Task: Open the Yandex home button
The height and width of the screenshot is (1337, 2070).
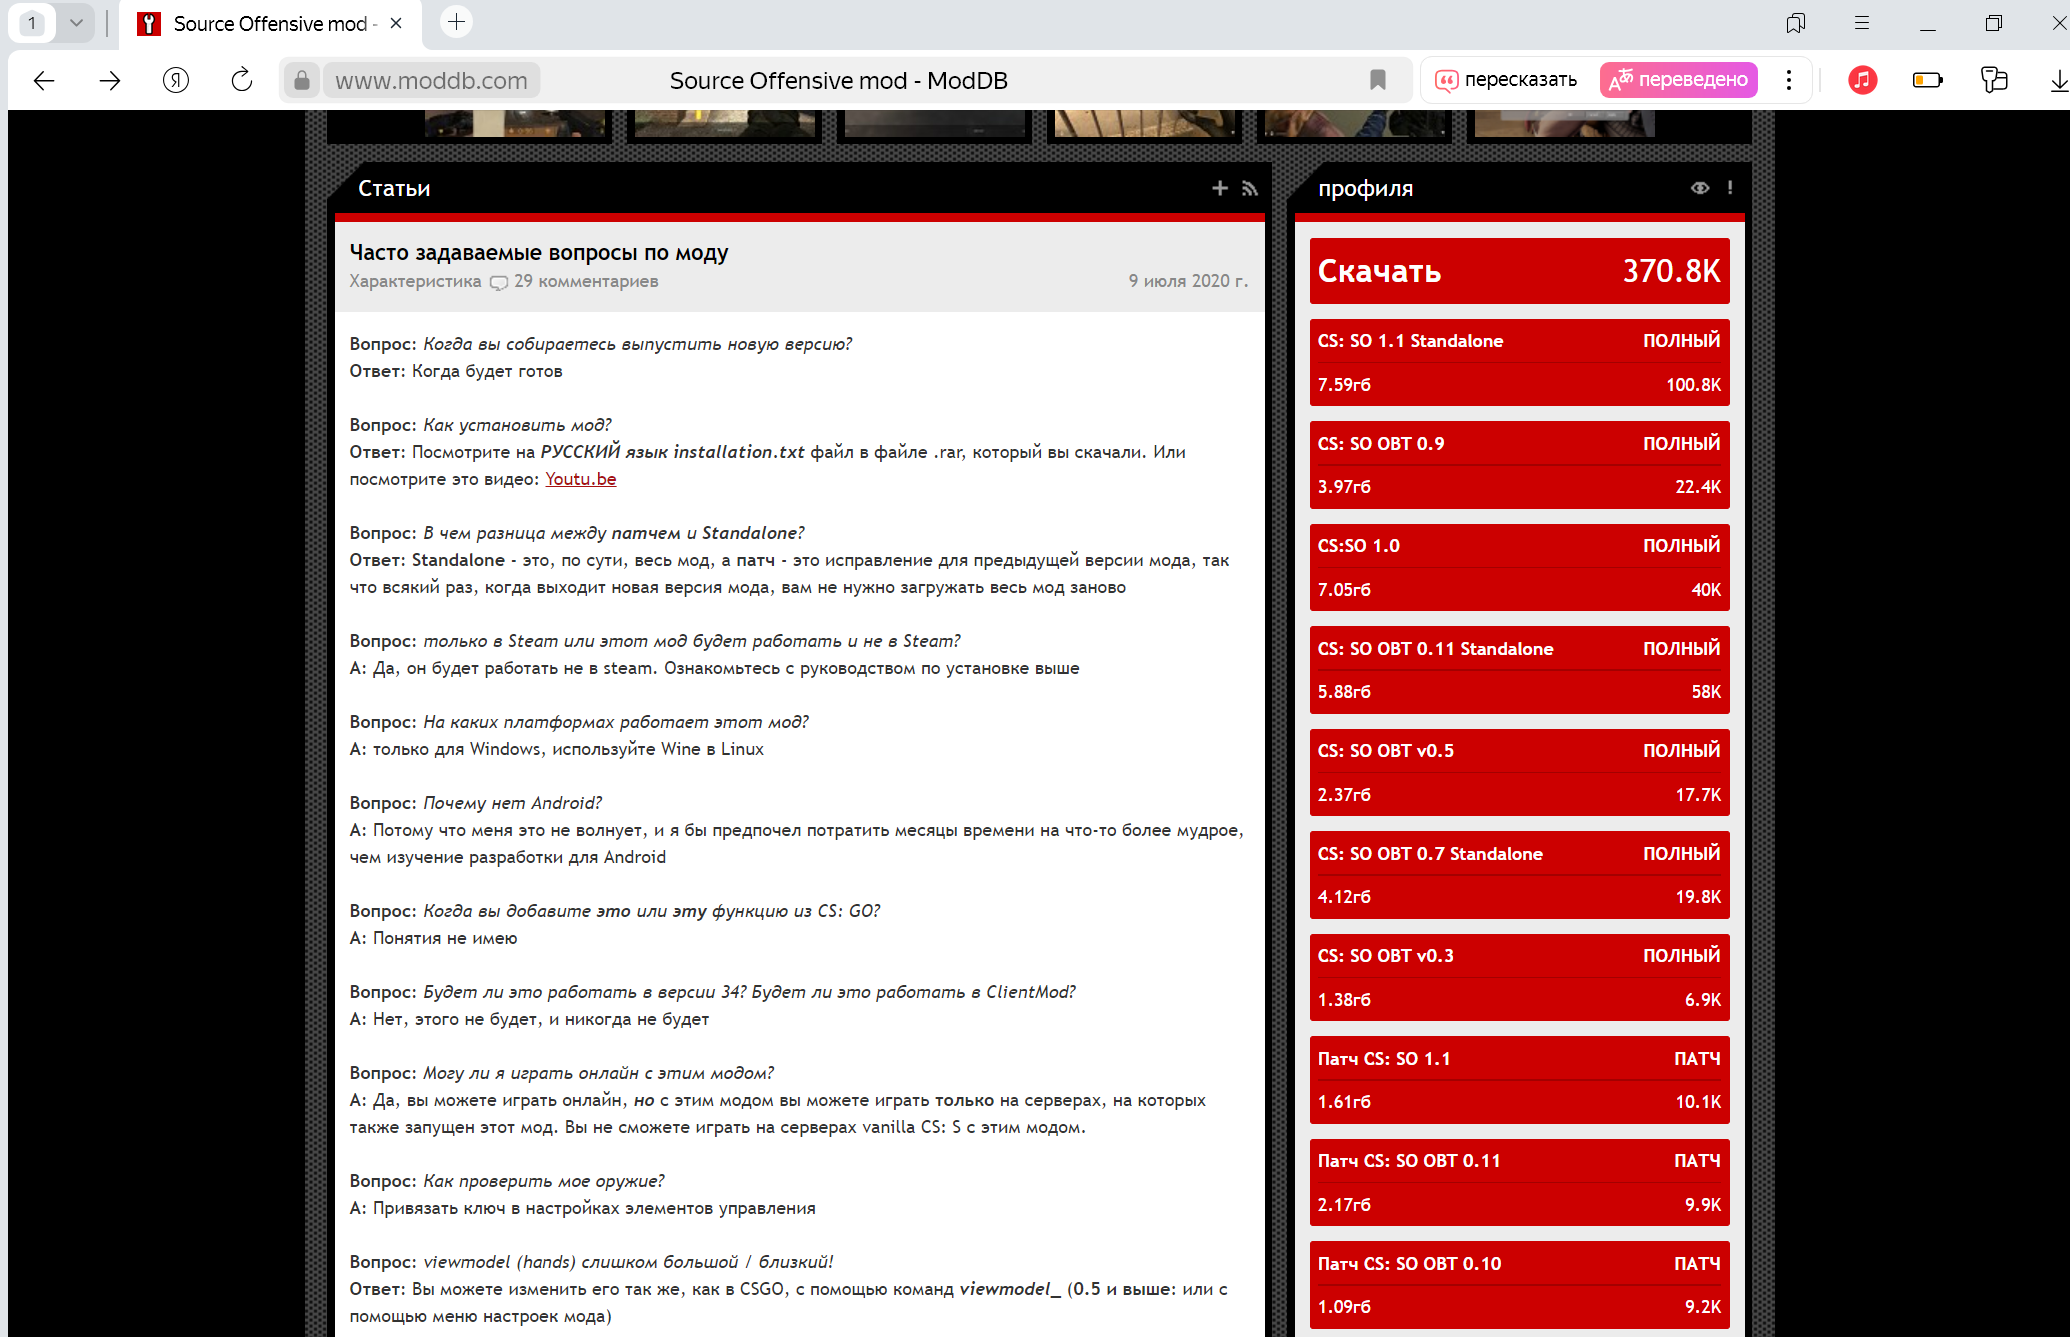Action: click(x=176, y=80)
